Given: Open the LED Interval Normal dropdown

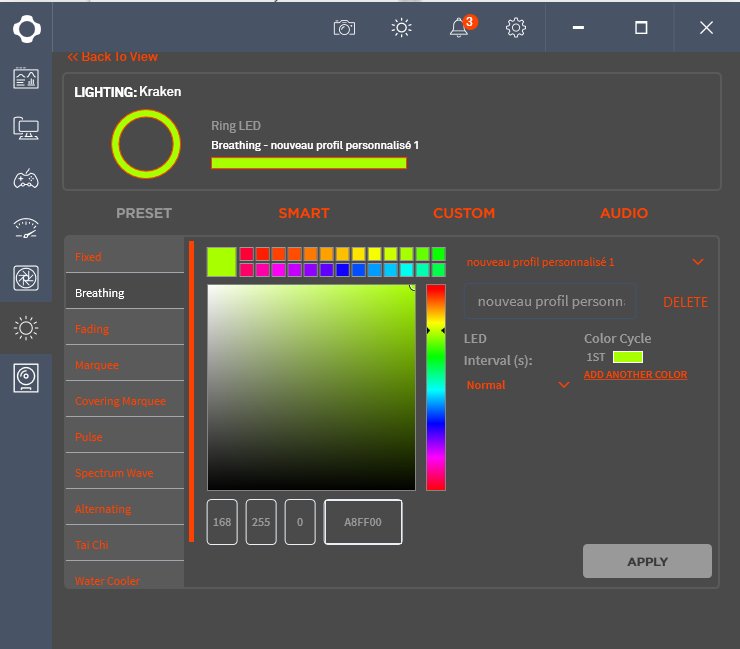Looking at the screenshot, I should [x=518, y=385].
